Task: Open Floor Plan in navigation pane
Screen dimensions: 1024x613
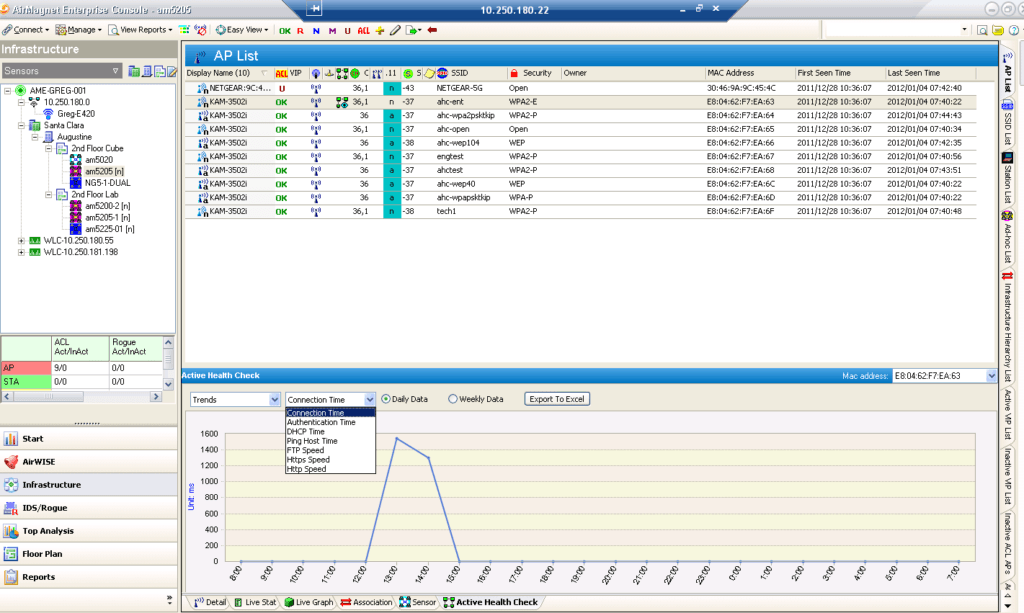Action: [89, 554]
